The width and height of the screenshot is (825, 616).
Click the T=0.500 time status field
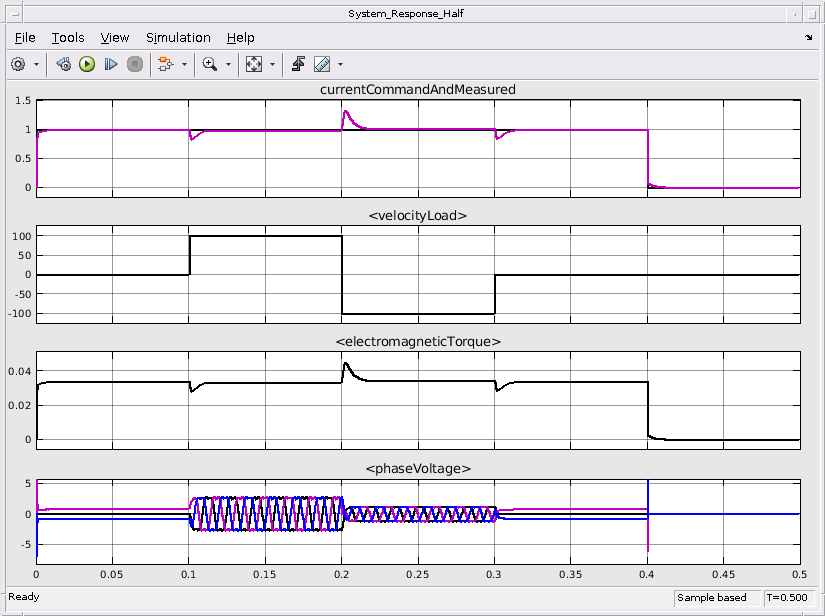coord(787,598)
